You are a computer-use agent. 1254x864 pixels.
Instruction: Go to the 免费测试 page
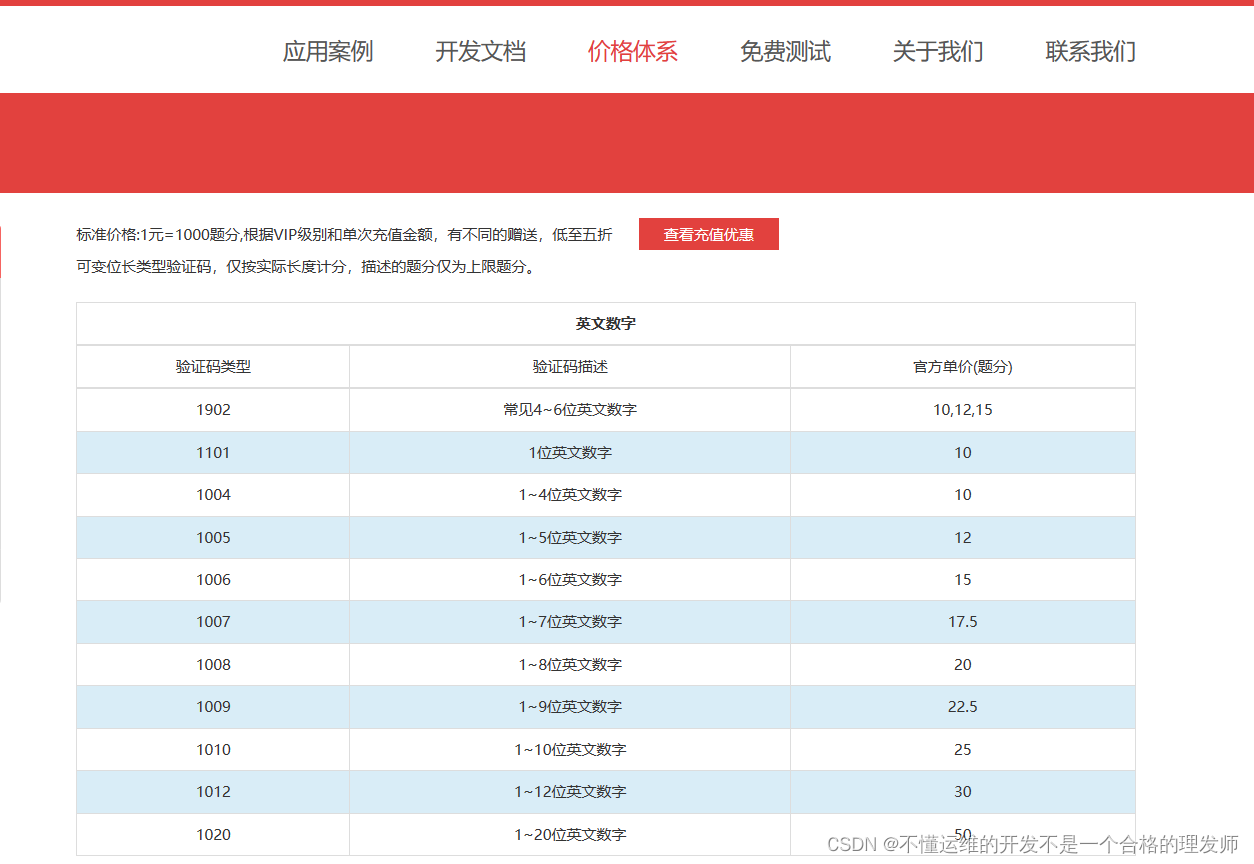click(x=785, y=51)
